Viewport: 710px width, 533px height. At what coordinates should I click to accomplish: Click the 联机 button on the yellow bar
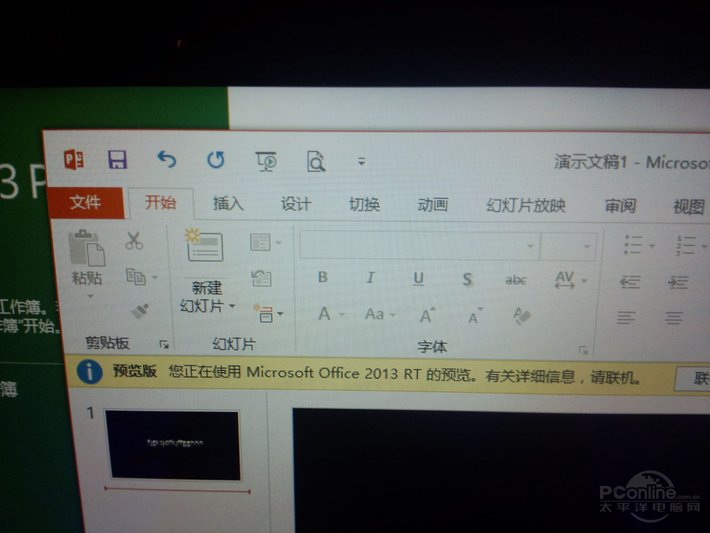[693, 378]
